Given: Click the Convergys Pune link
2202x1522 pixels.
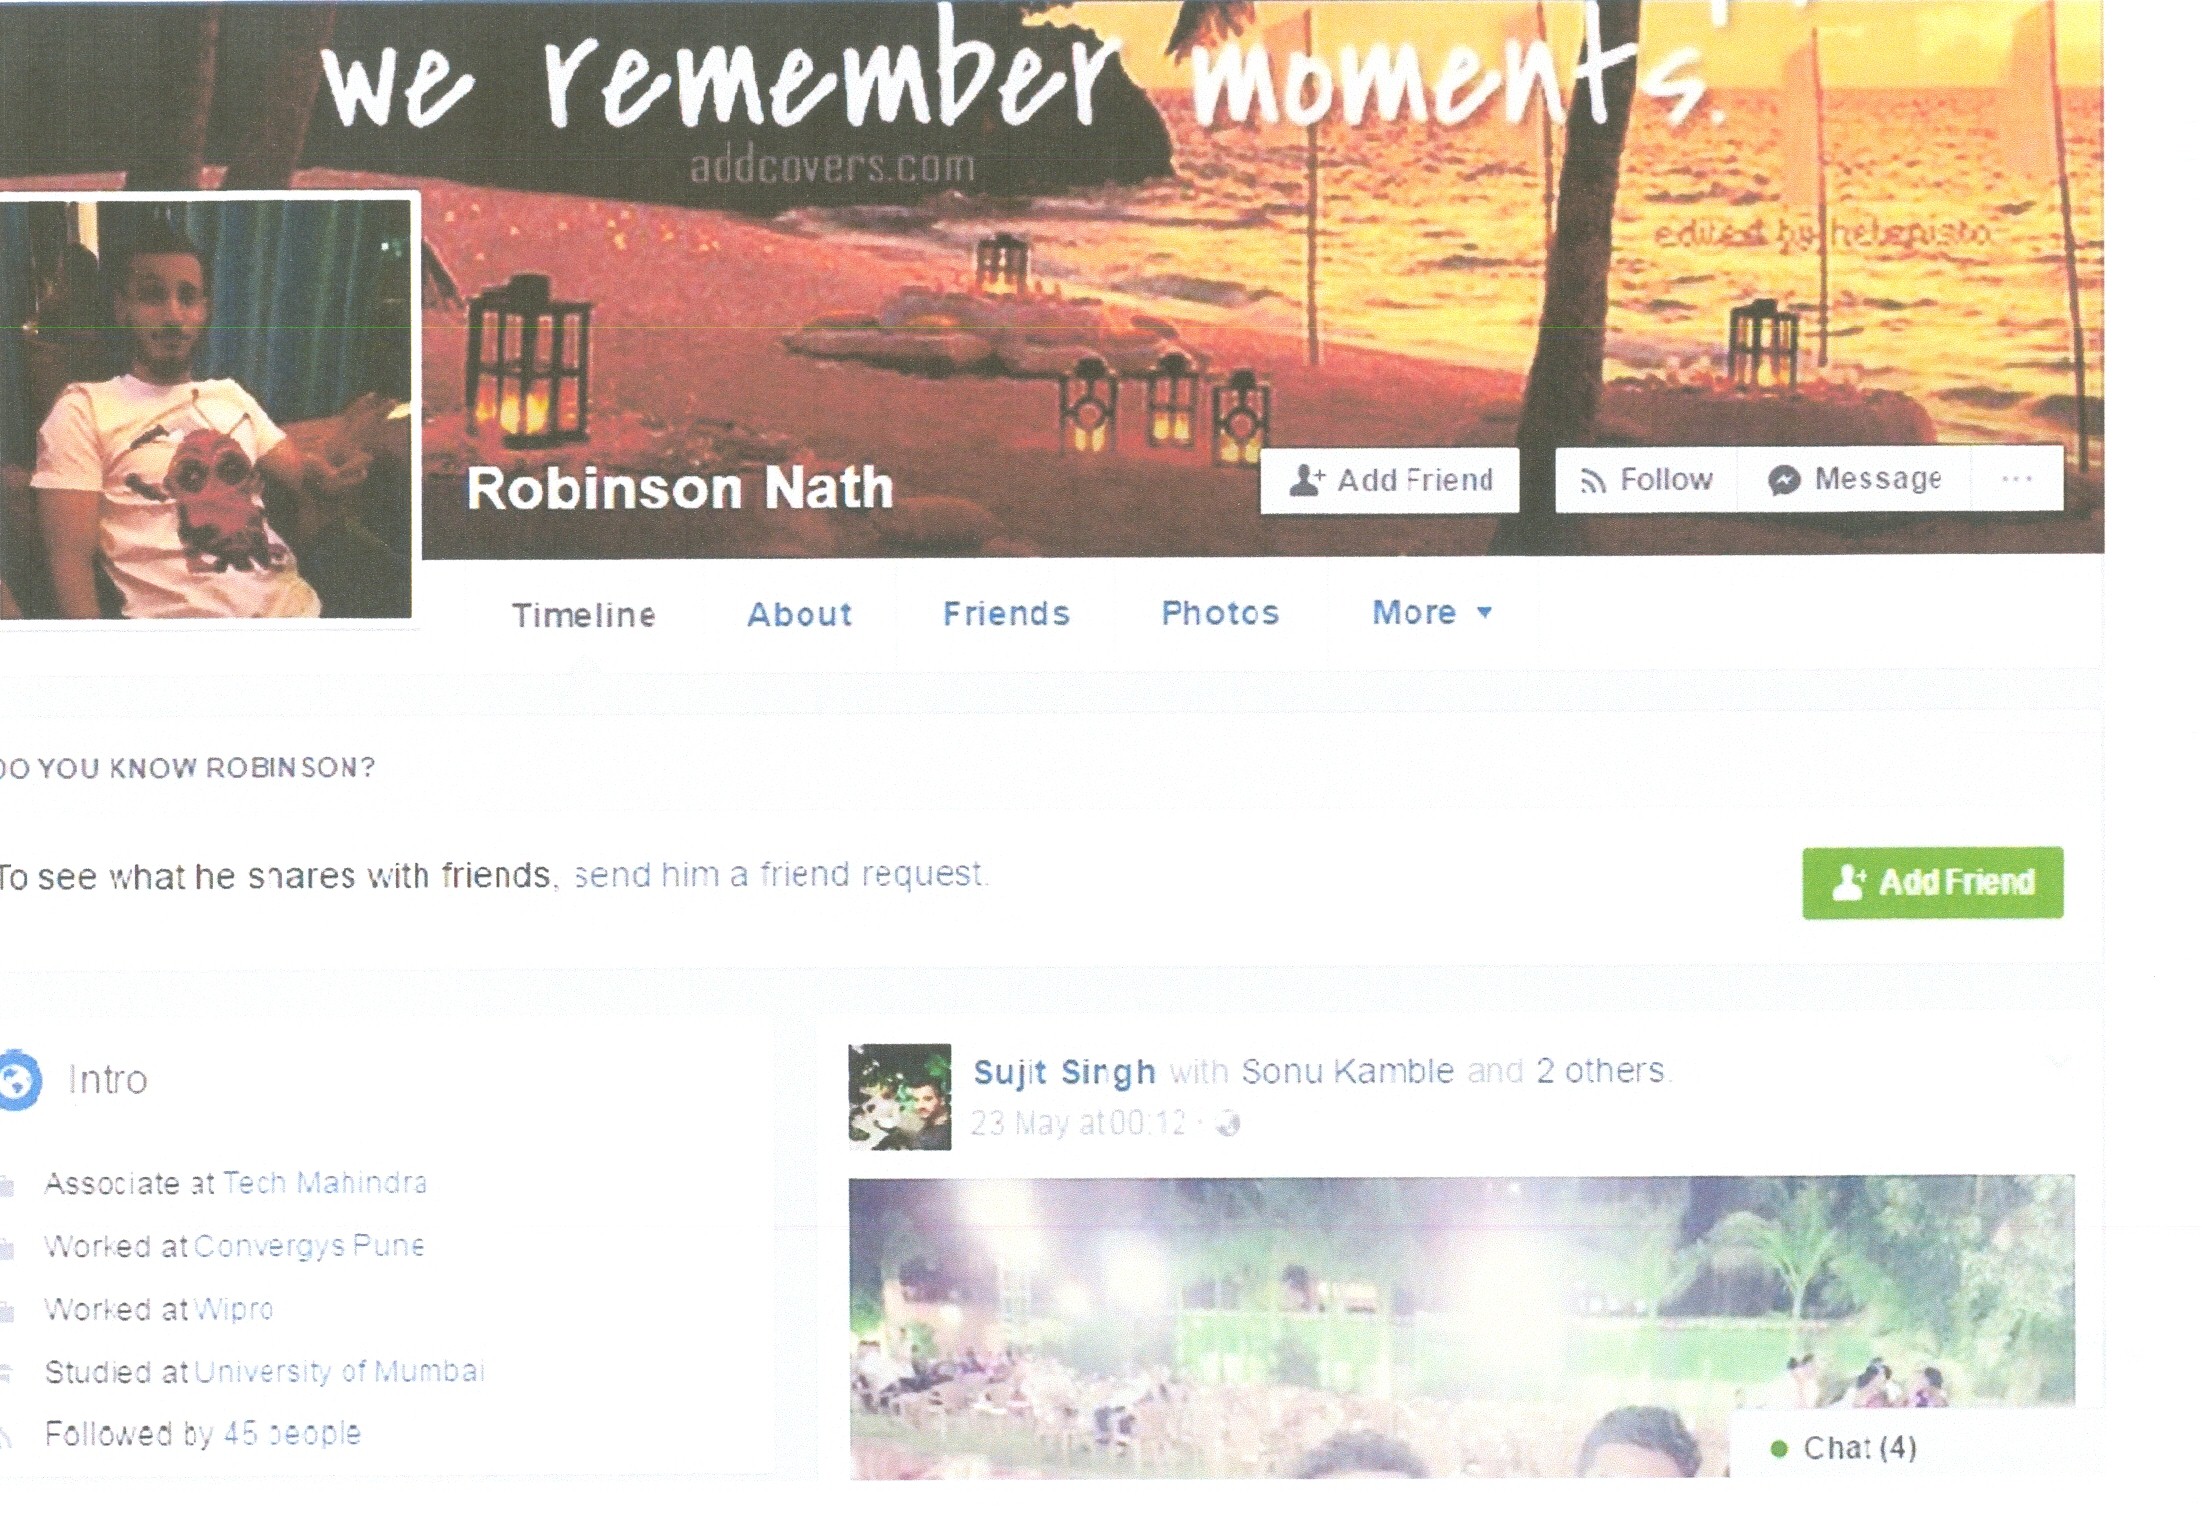Looking at the screenshot, I should 309,1246.
